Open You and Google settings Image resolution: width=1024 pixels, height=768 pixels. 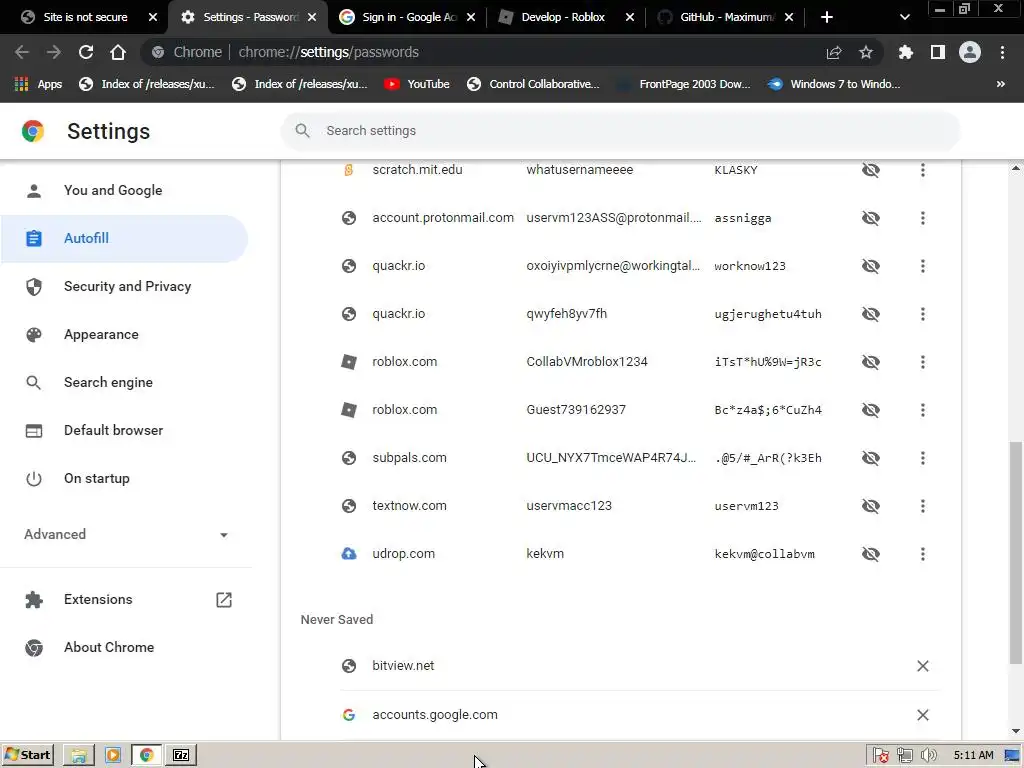(124, 190)
